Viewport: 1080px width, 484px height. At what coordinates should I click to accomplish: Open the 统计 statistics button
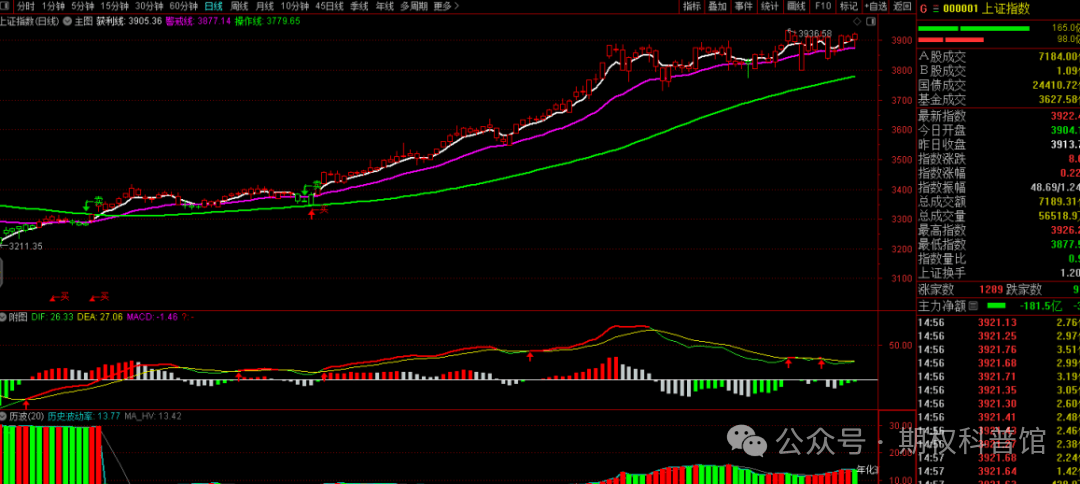pos(770,6)
